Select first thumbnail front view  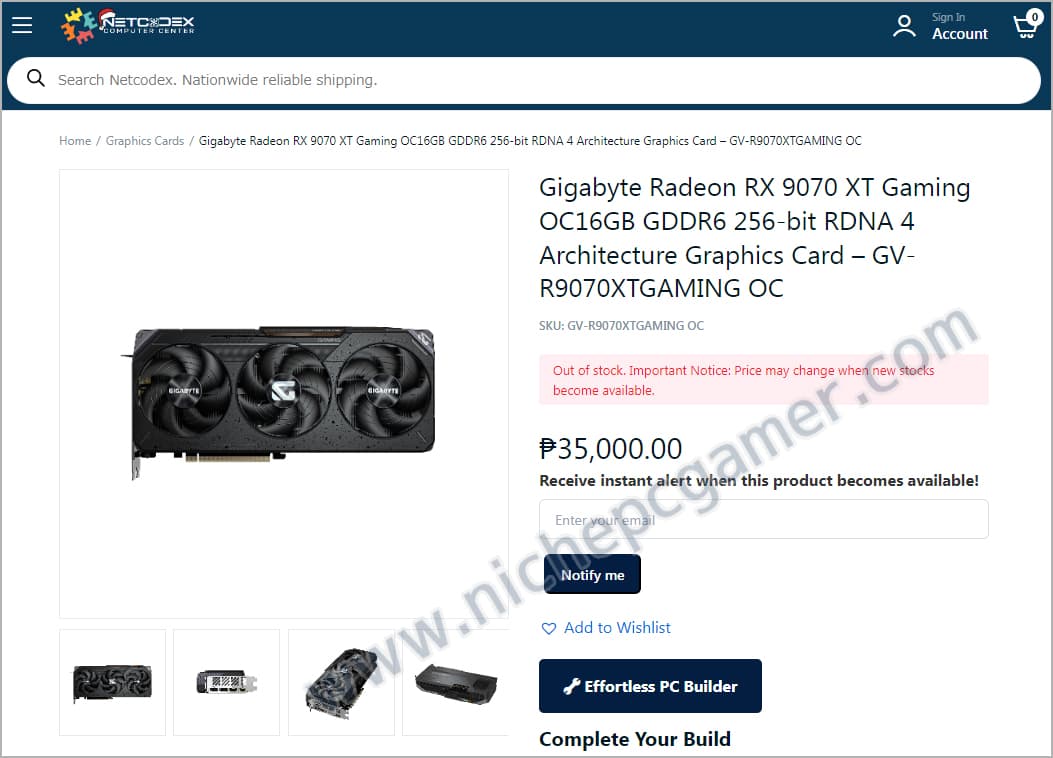112,682
